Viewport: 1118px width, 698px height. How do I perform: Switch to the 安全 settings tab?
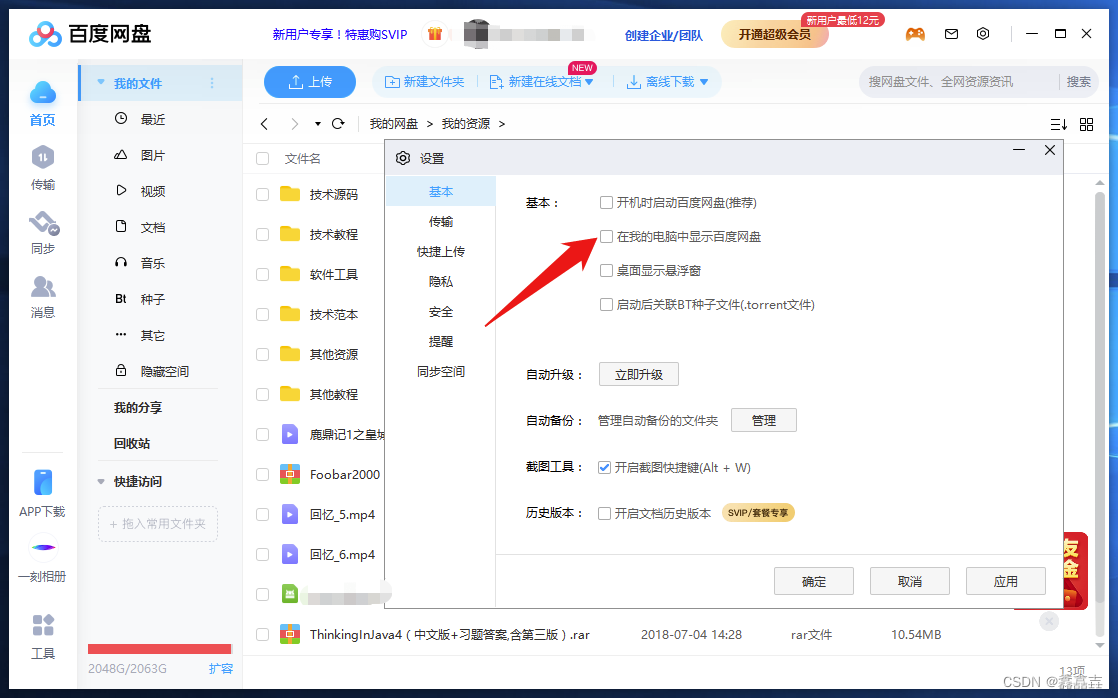441,312
